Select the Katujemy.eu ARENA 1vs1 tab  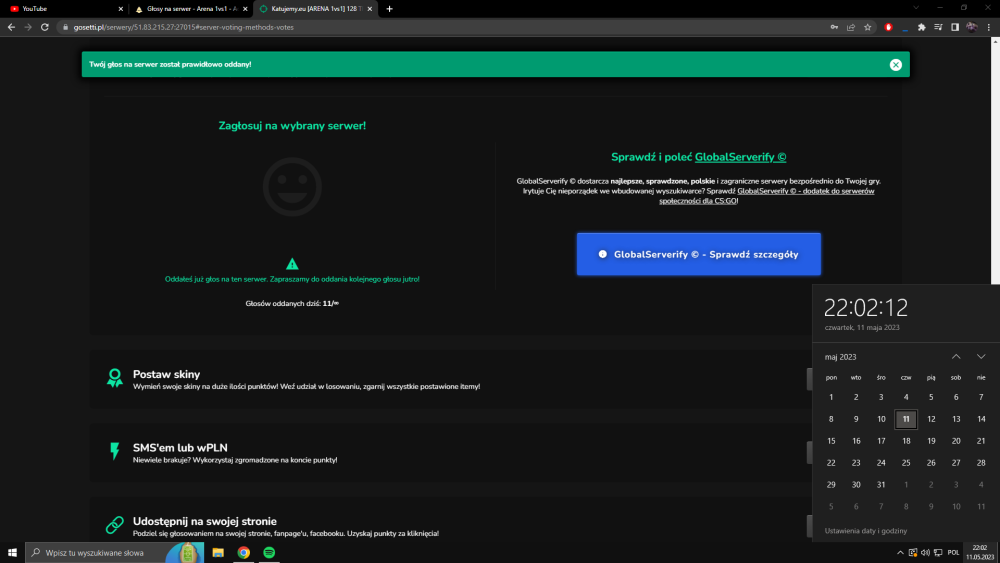[x=316, y=9]
